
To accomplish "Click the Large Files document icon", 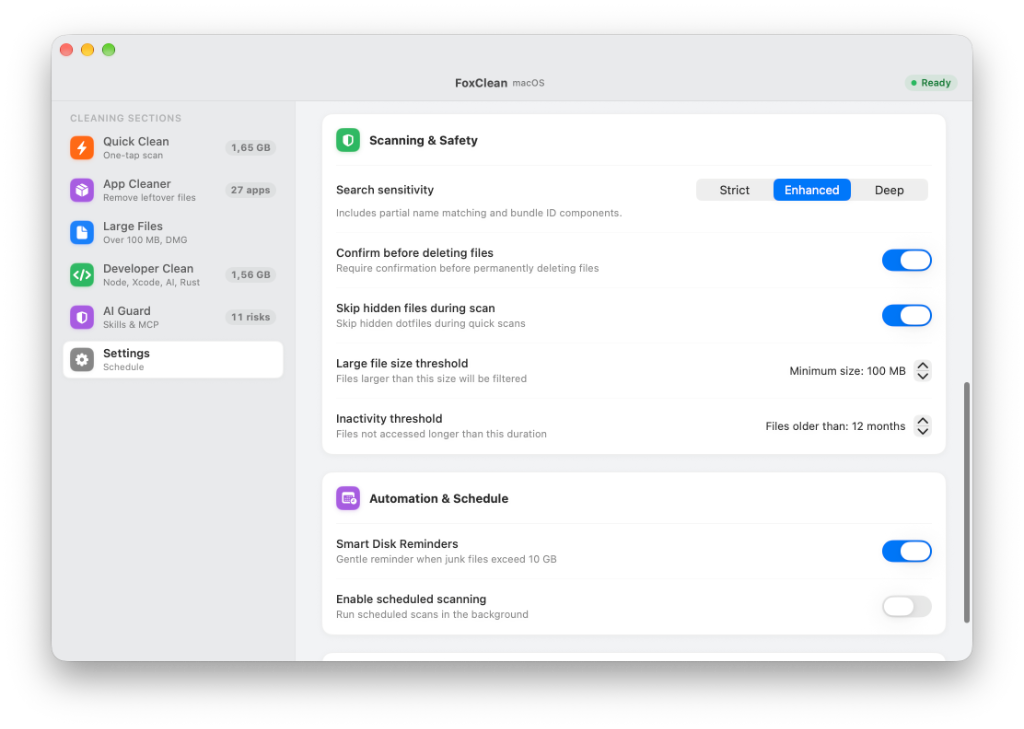I will pyautogui.click(x=82, y=233).
